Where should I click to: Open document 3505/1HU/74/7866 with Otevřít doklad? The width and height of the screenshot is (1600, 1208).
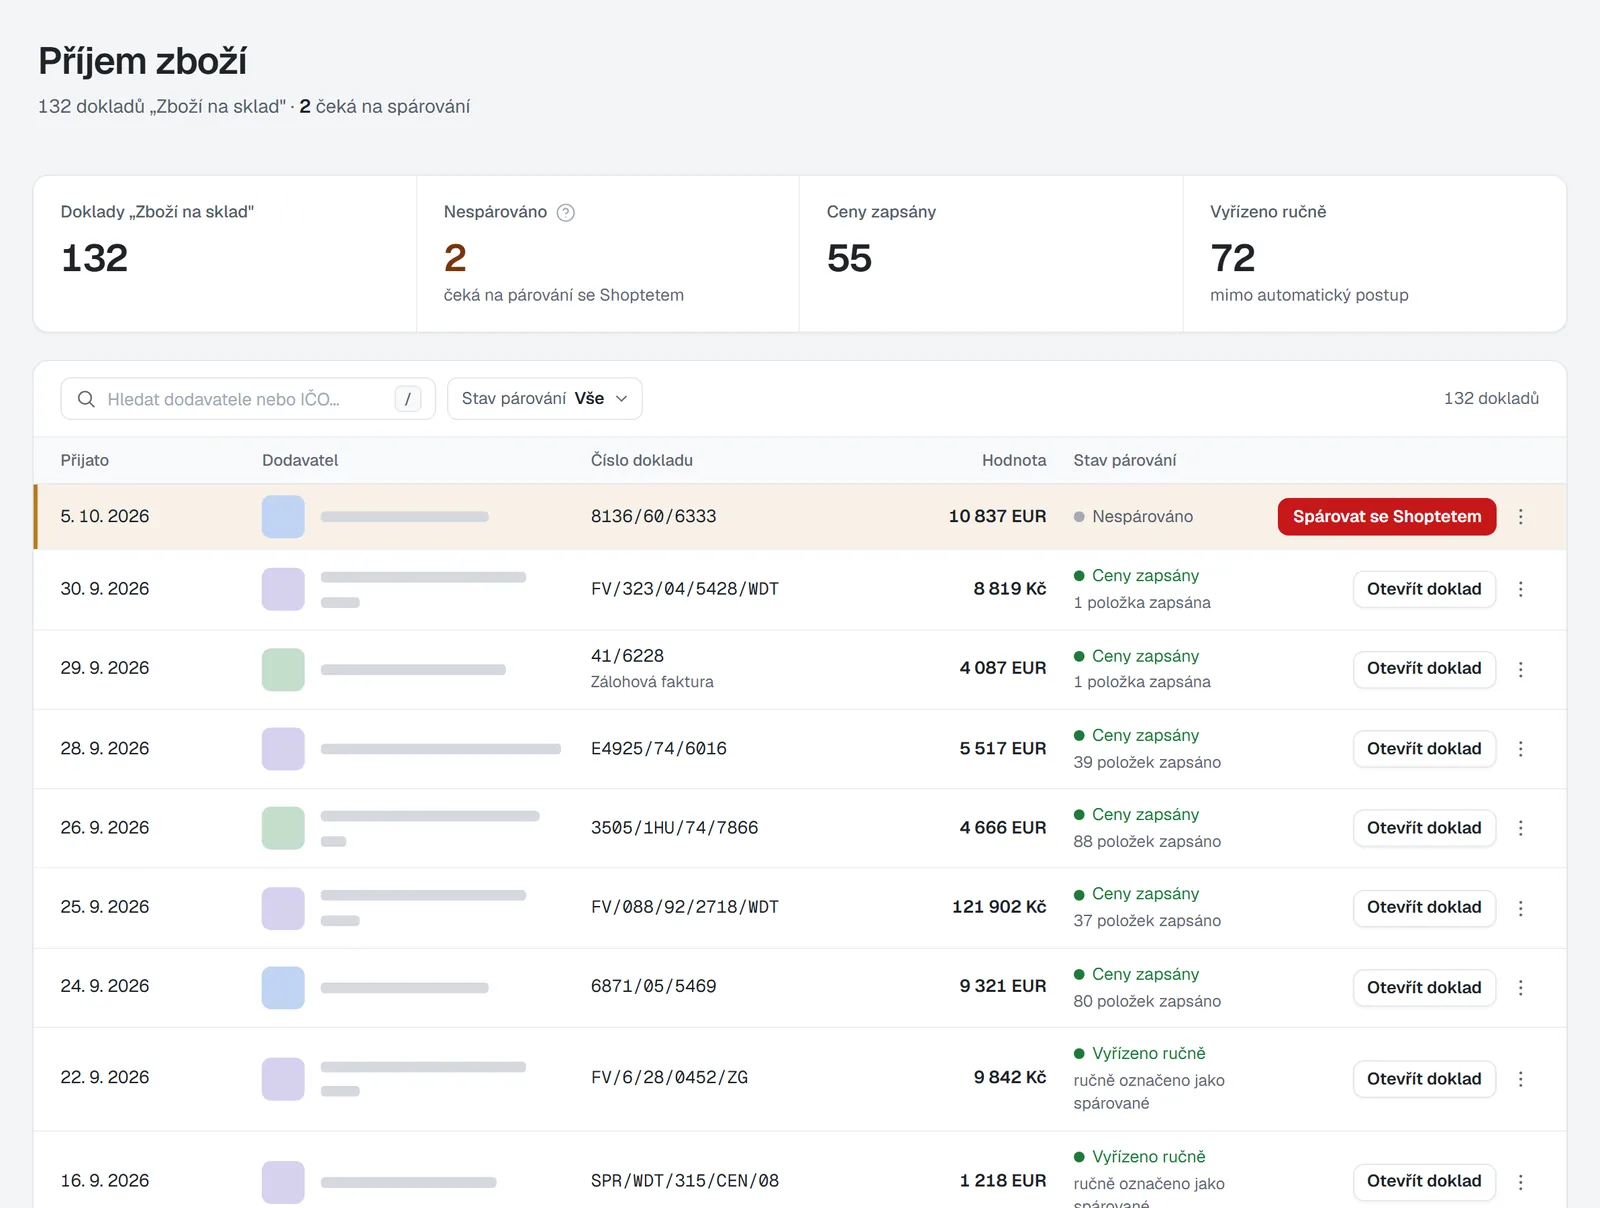pyautogui.click(x=1424, y=828)
